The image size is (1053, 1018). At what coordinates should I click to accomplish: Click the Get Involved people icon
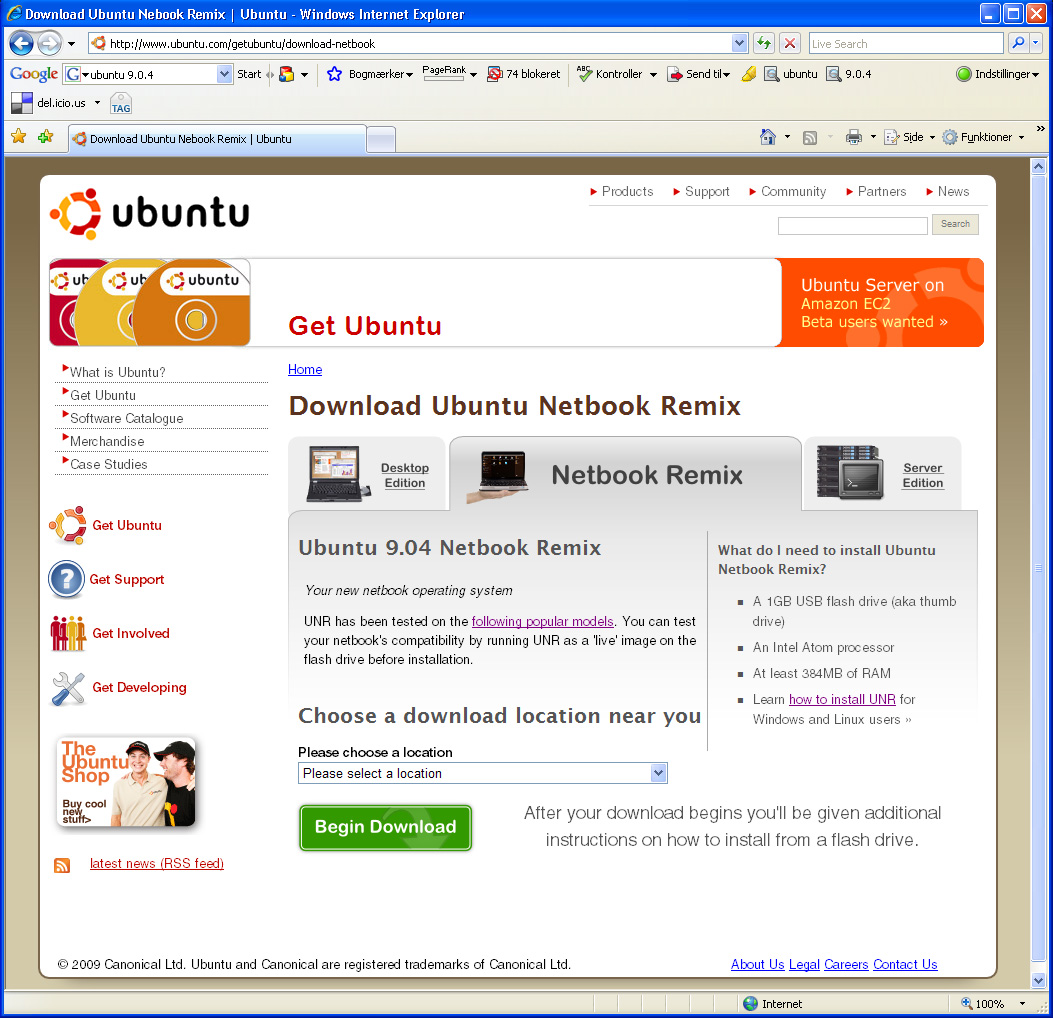(x=68, y=633)
